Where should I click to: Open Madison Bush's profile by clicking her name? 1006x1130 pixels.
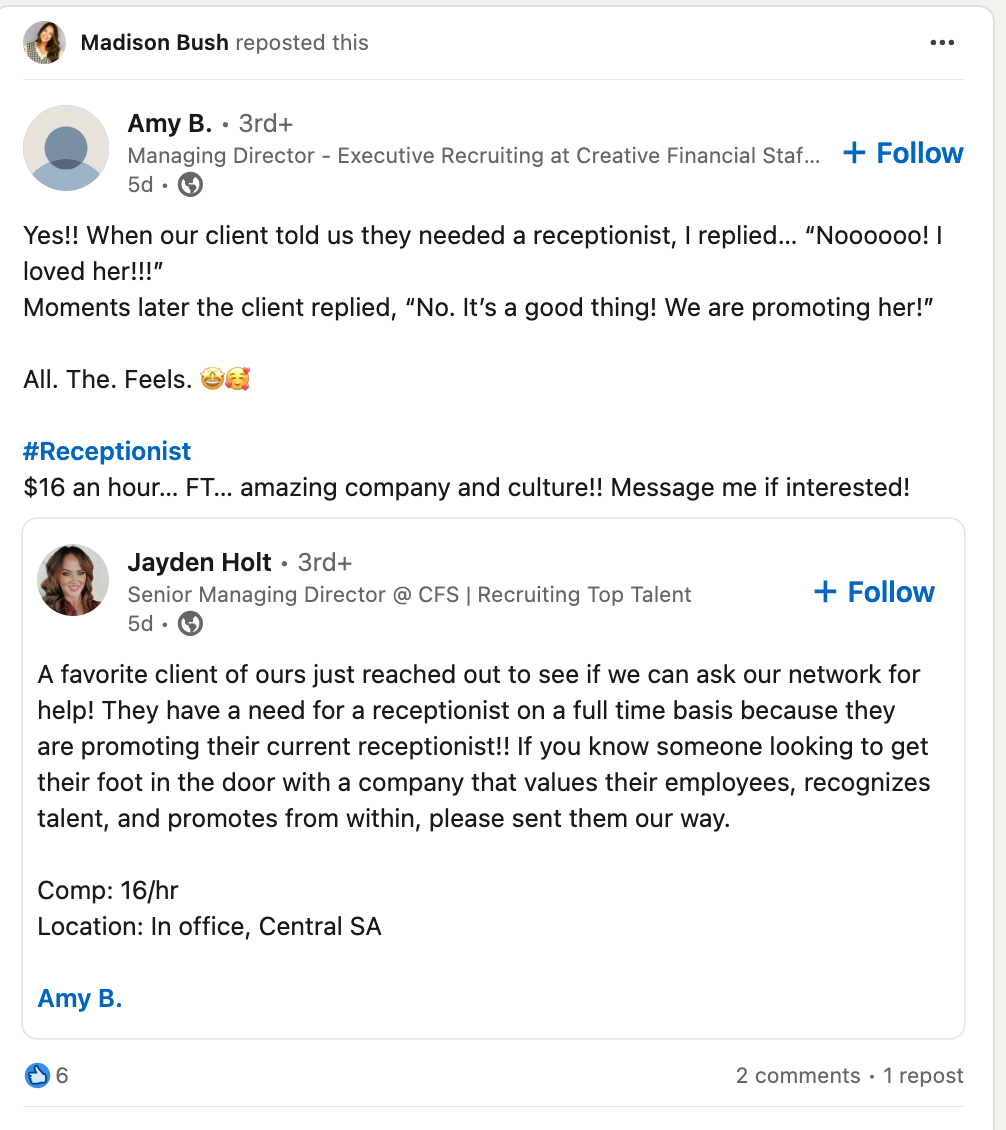[x=155, y=42]
